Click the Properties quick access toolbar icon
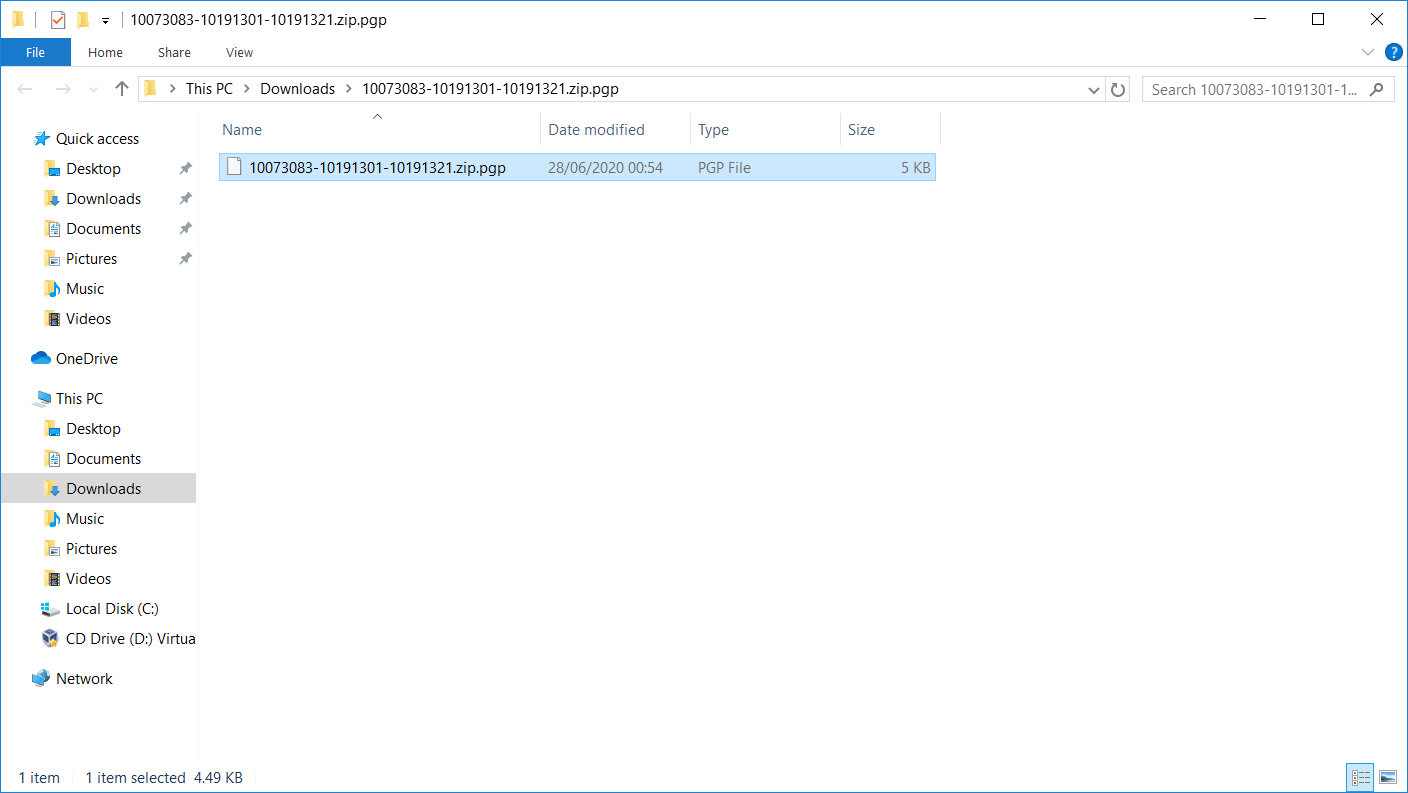 pos(58,20)
